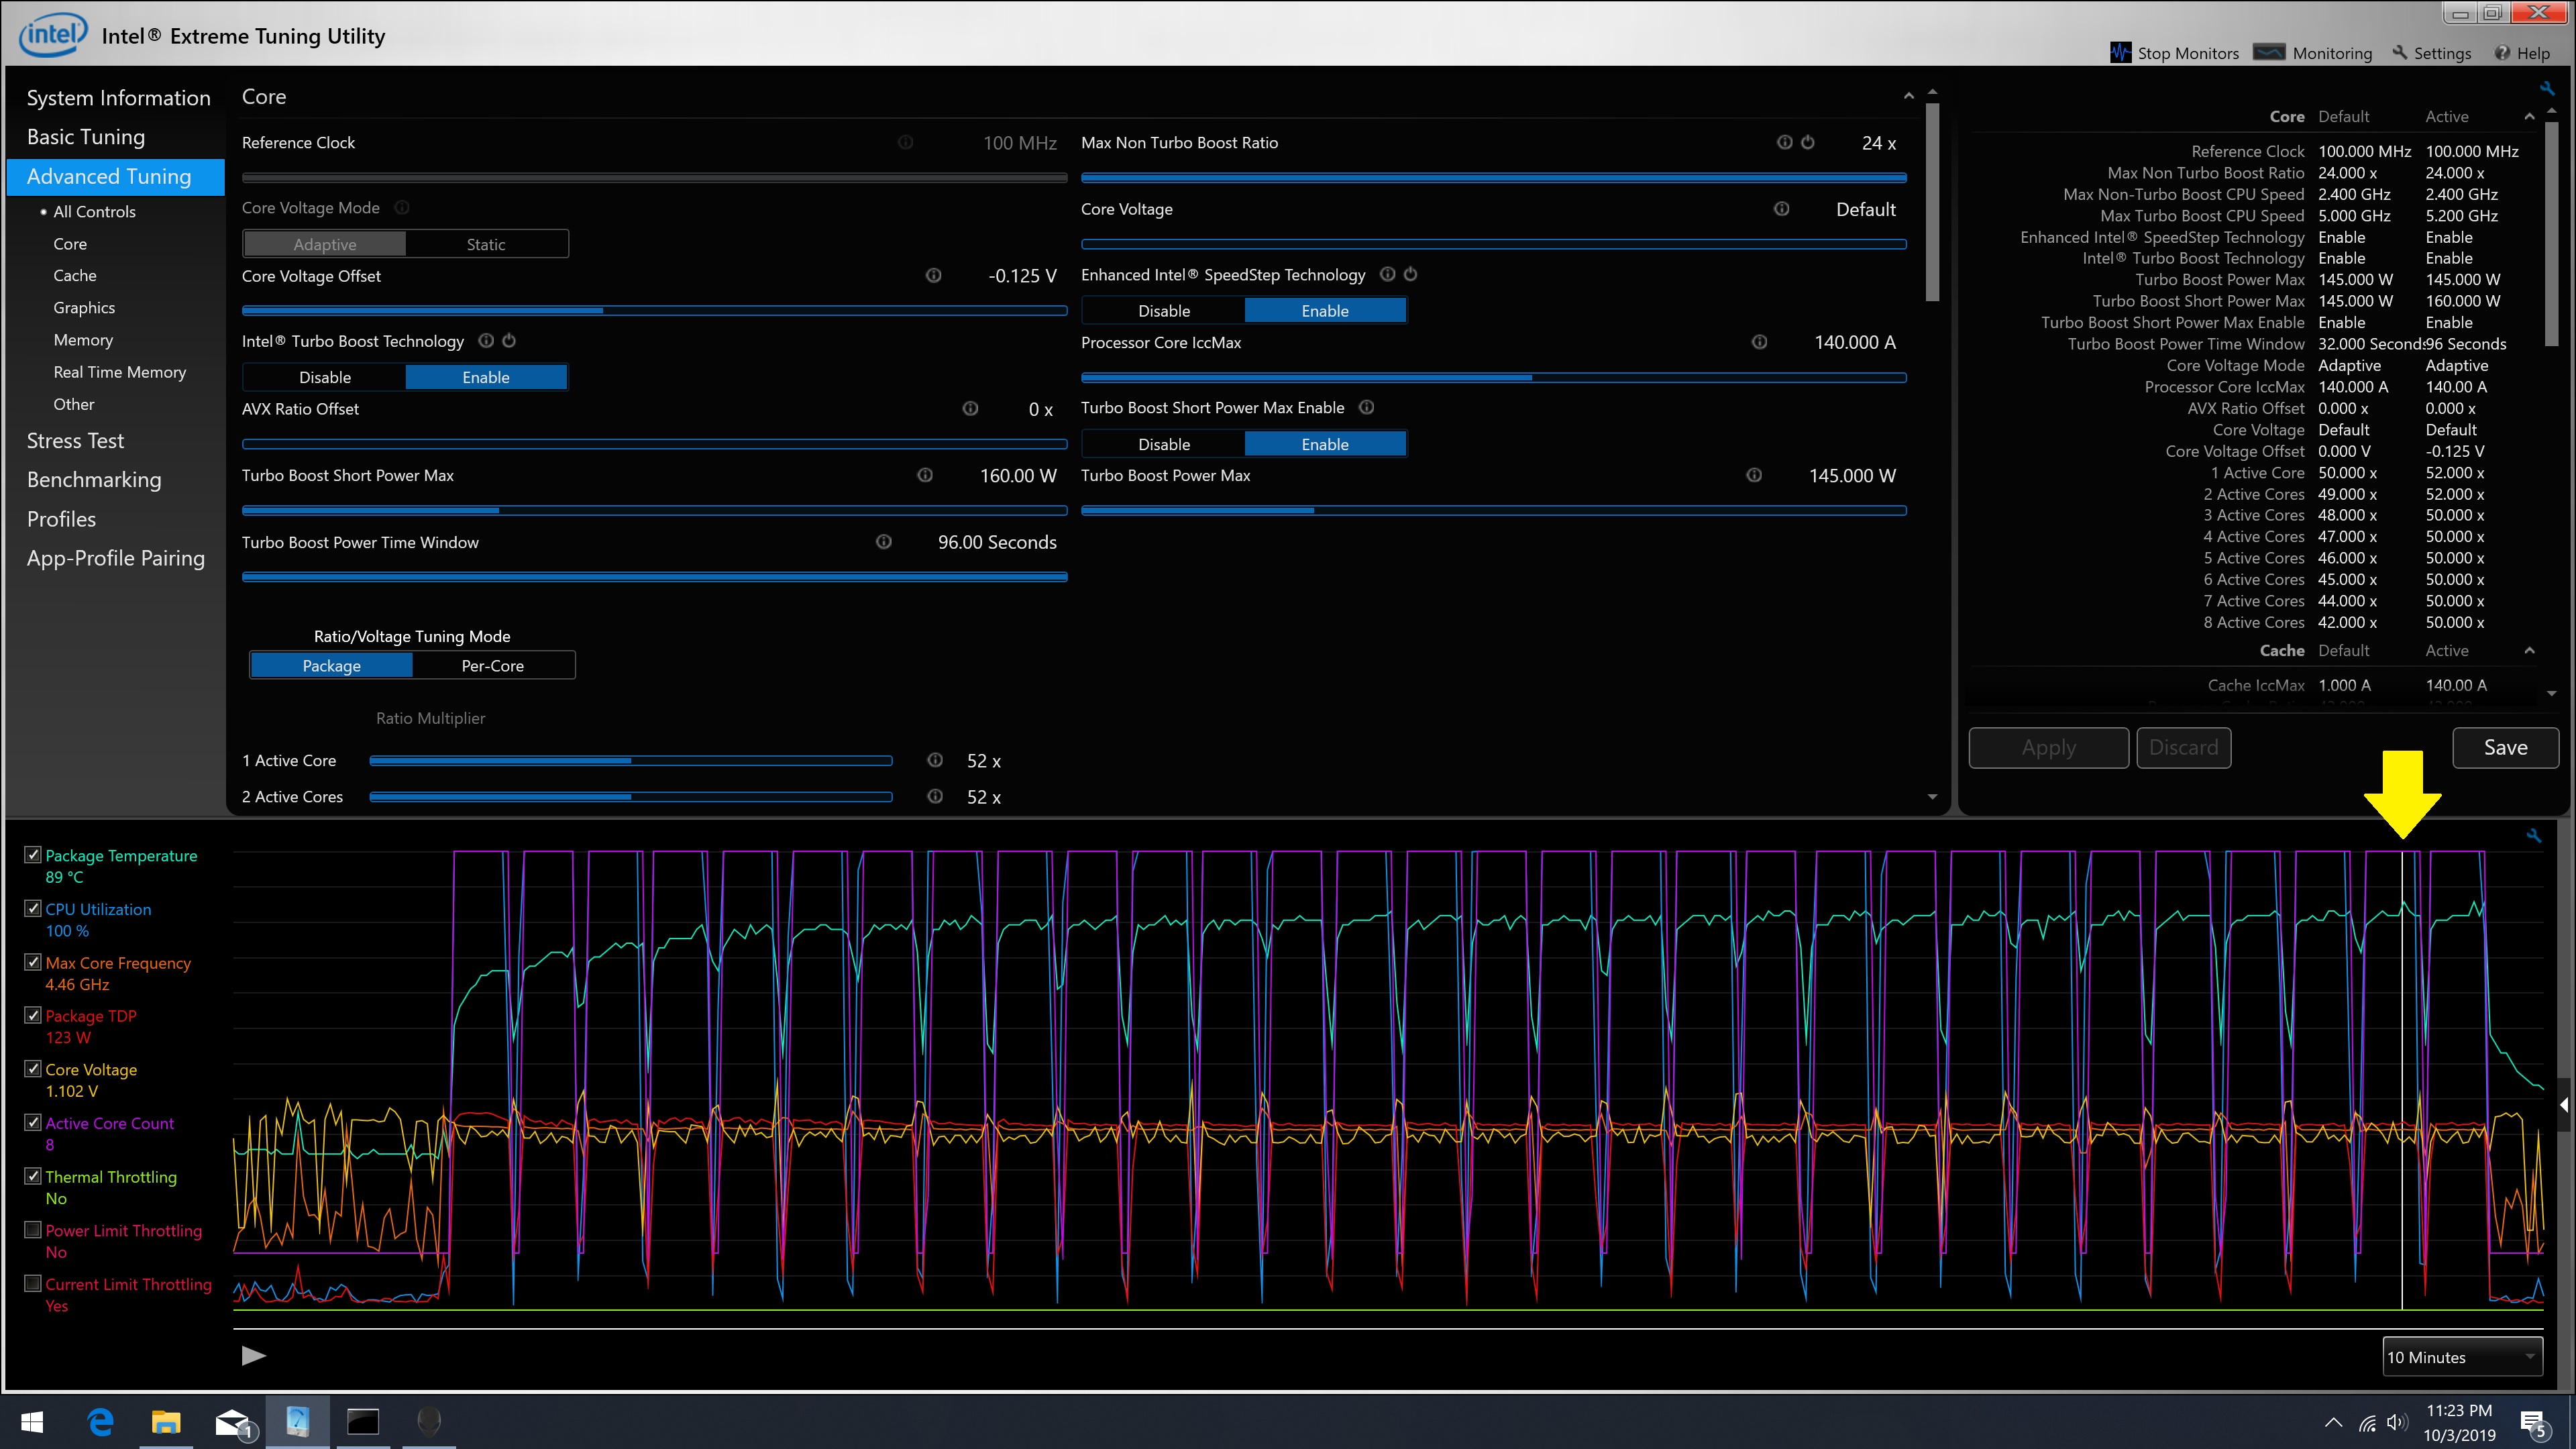Screen dimensions: 2576x1449
Task: Show info for AVX Ratio Offset
Action: (x=970, y=408)
